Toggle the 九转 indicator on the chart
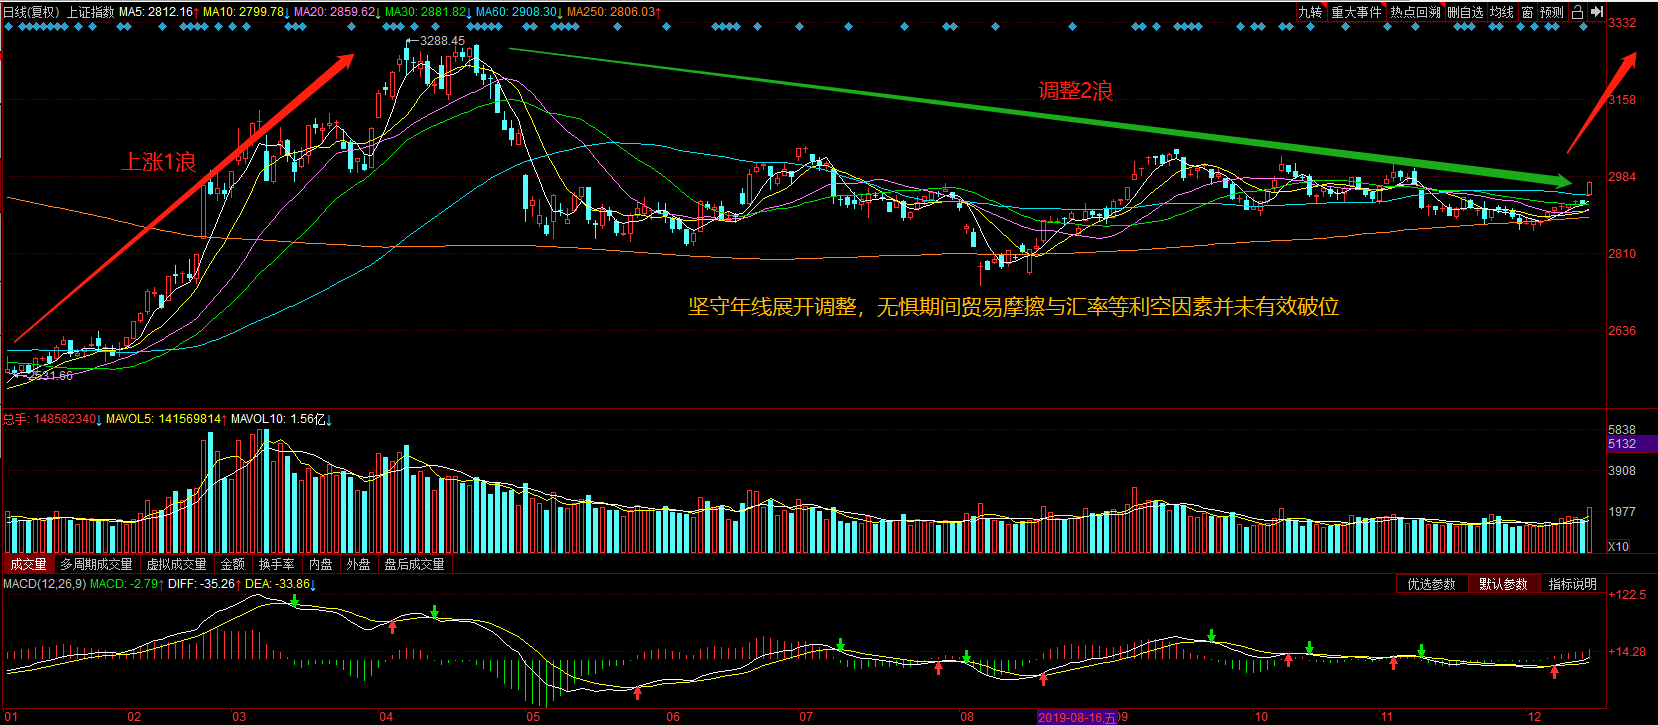The image size is (1658, 725). point(1310,12)
